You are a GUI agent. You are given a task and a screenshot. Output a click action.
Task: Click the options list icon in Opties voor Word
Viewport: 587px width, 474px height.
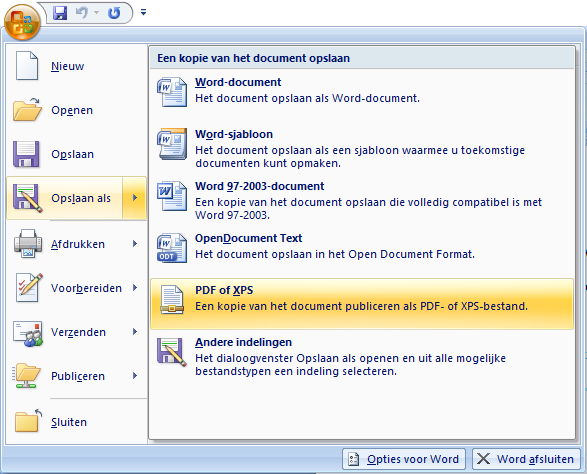coord(353,459)
